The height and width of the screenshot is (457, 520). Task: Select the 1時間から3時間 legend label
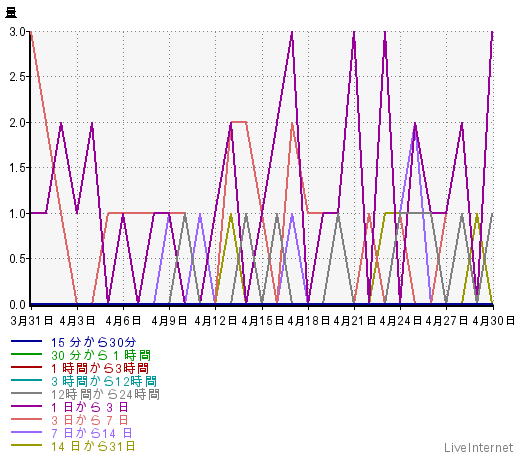click(100, 368)
